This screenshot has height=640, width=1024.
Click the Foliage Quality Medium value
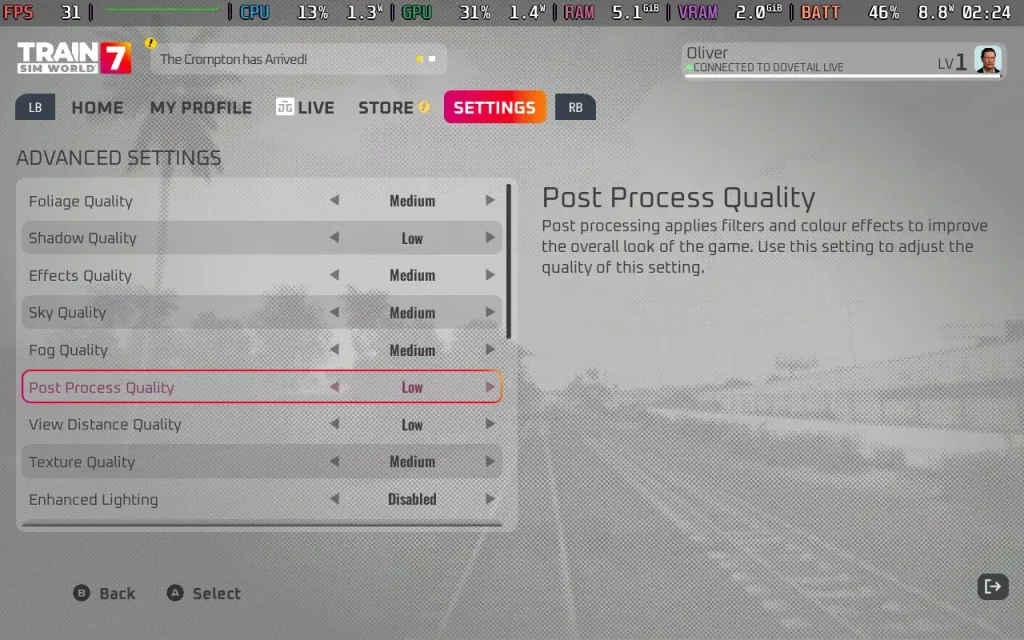click(412, 201)
